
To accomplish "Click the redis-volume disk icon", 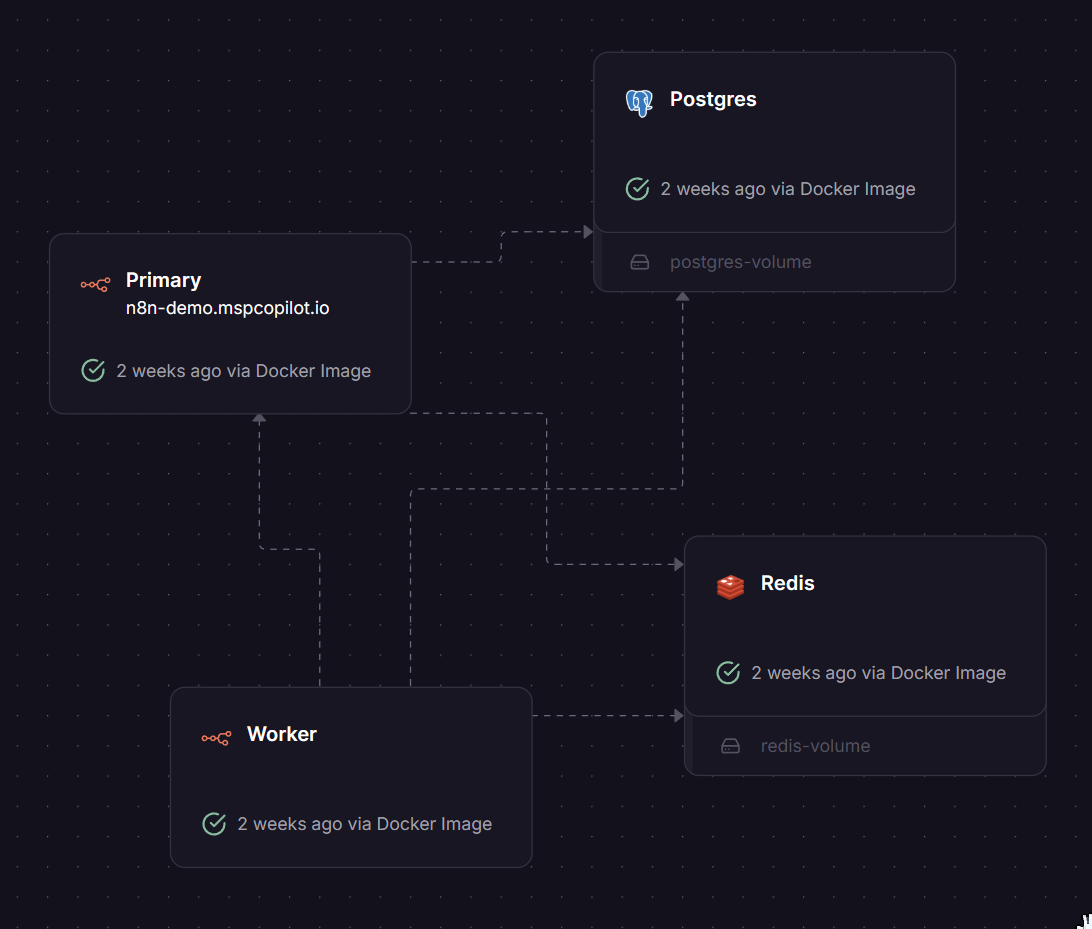I will (x=731, y=746).
